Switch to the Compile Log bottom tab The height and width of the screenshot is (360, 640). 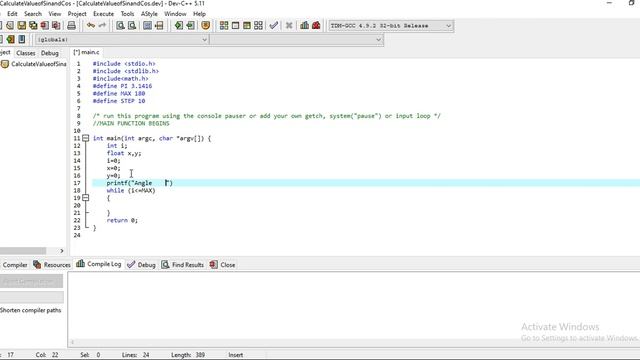tap(99, 264)
